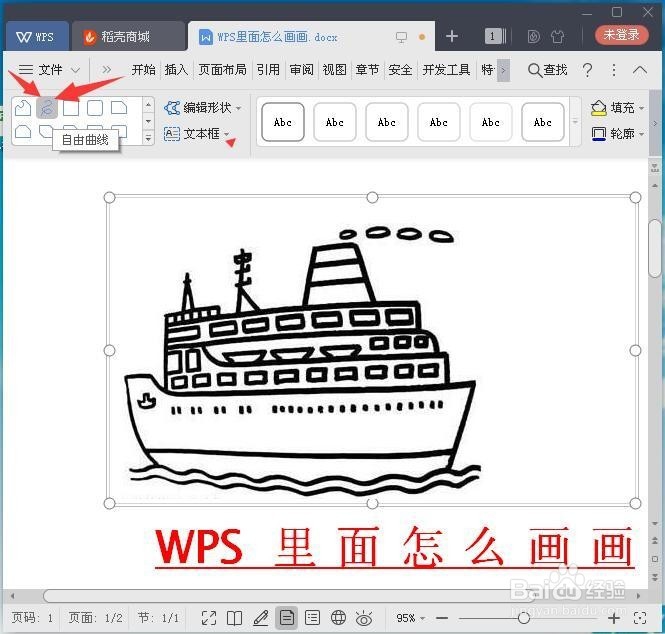665x634 pixels.
Task: Expand the shape gallery more button
Action: [x=148, y=138]
